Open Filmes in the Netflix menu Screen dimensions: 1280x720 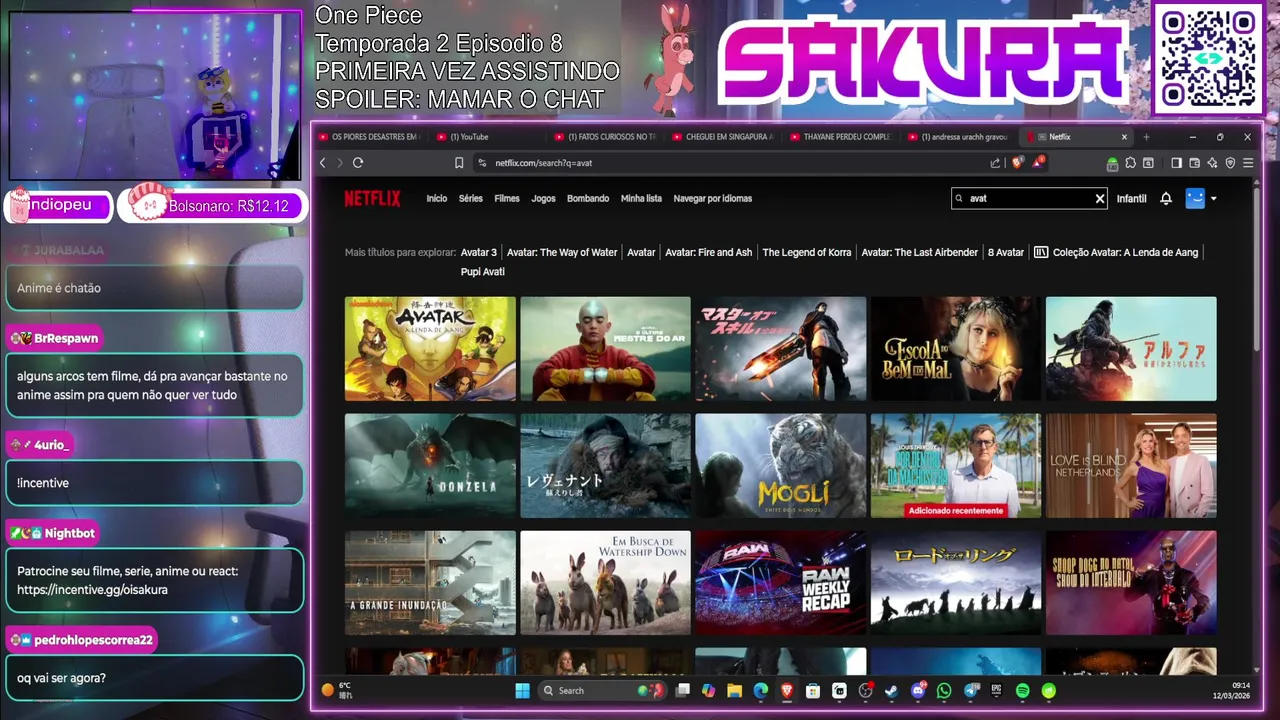point(507,198)
